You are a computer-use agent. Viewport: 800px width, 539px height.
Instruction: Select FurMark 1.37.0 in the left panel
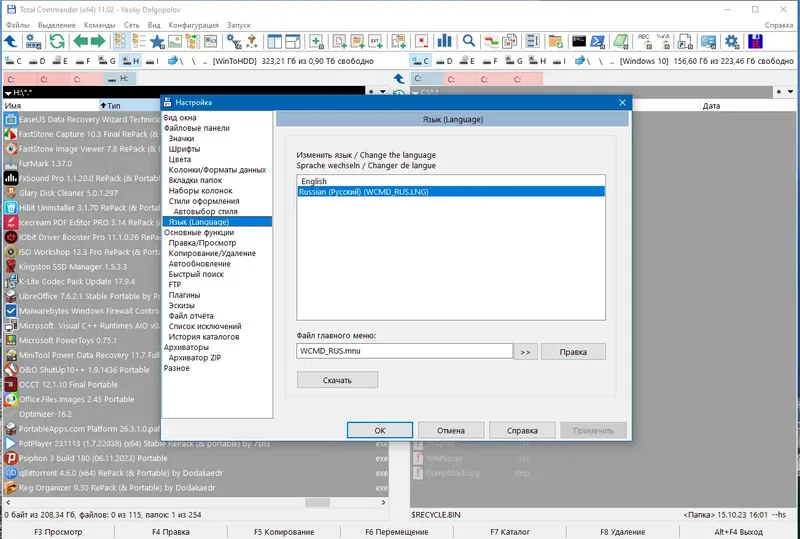(x=45, y=163)
